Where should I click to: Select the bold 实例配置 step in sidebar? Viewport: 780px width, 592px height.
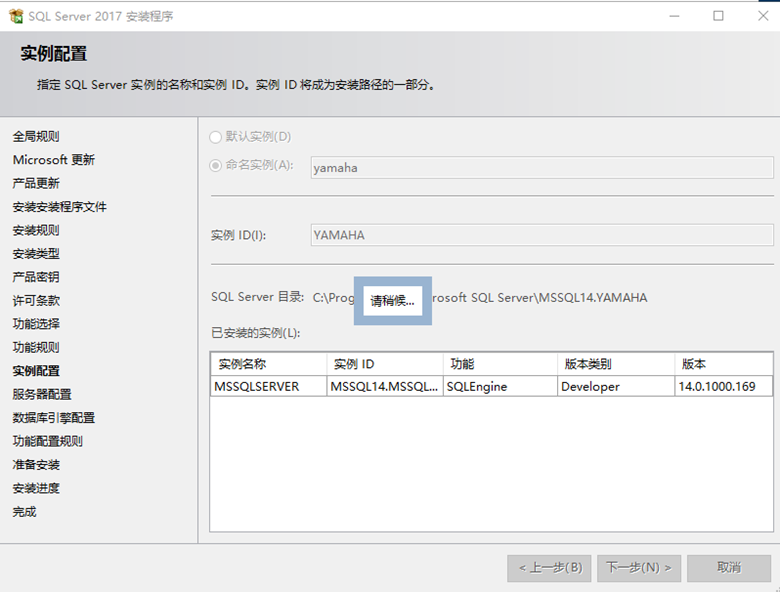(36, 371)
